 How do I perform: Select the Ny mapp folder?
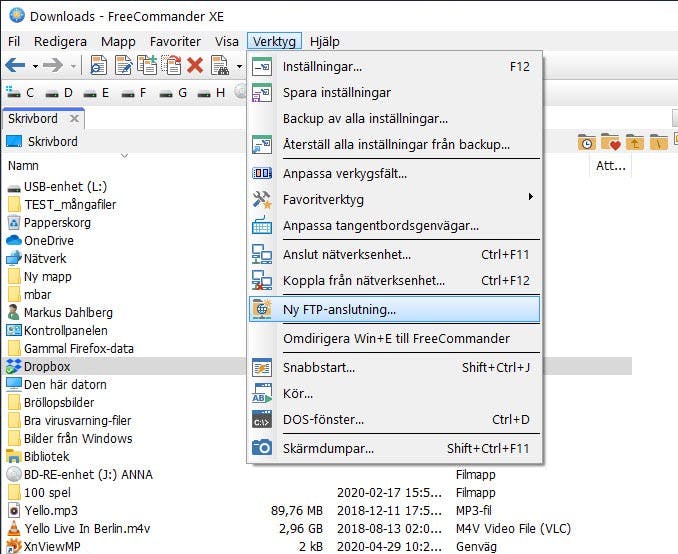[39, 276]
